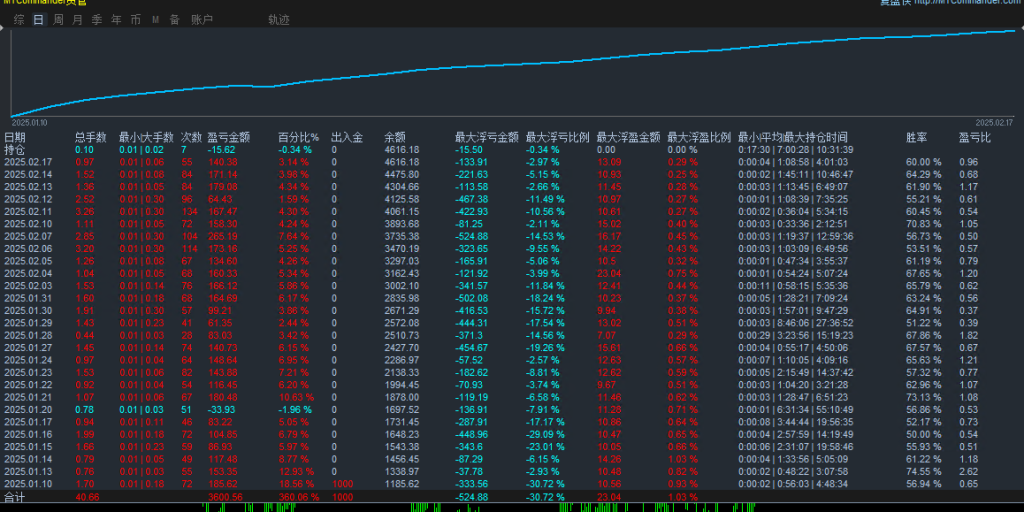Open the 月 monthly statistics tab

[77, 19]
